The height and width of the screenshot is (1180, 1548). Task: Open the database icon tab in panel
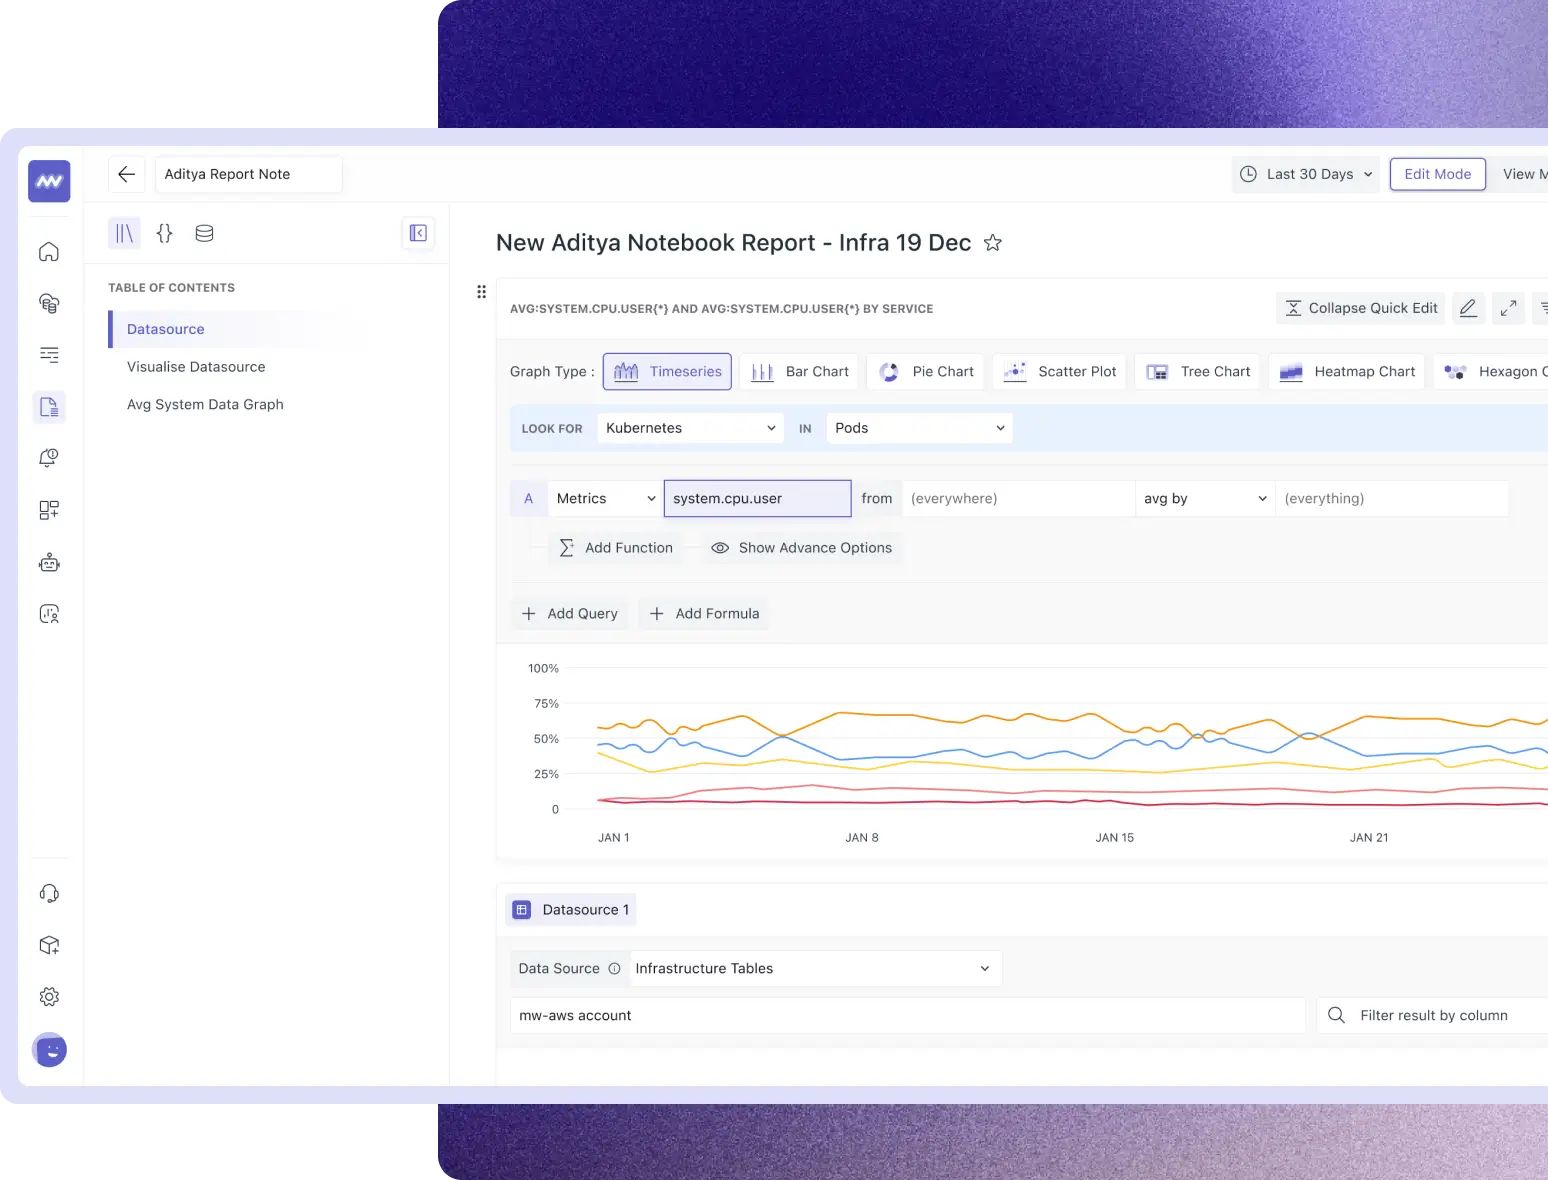(x=204, y=233)
